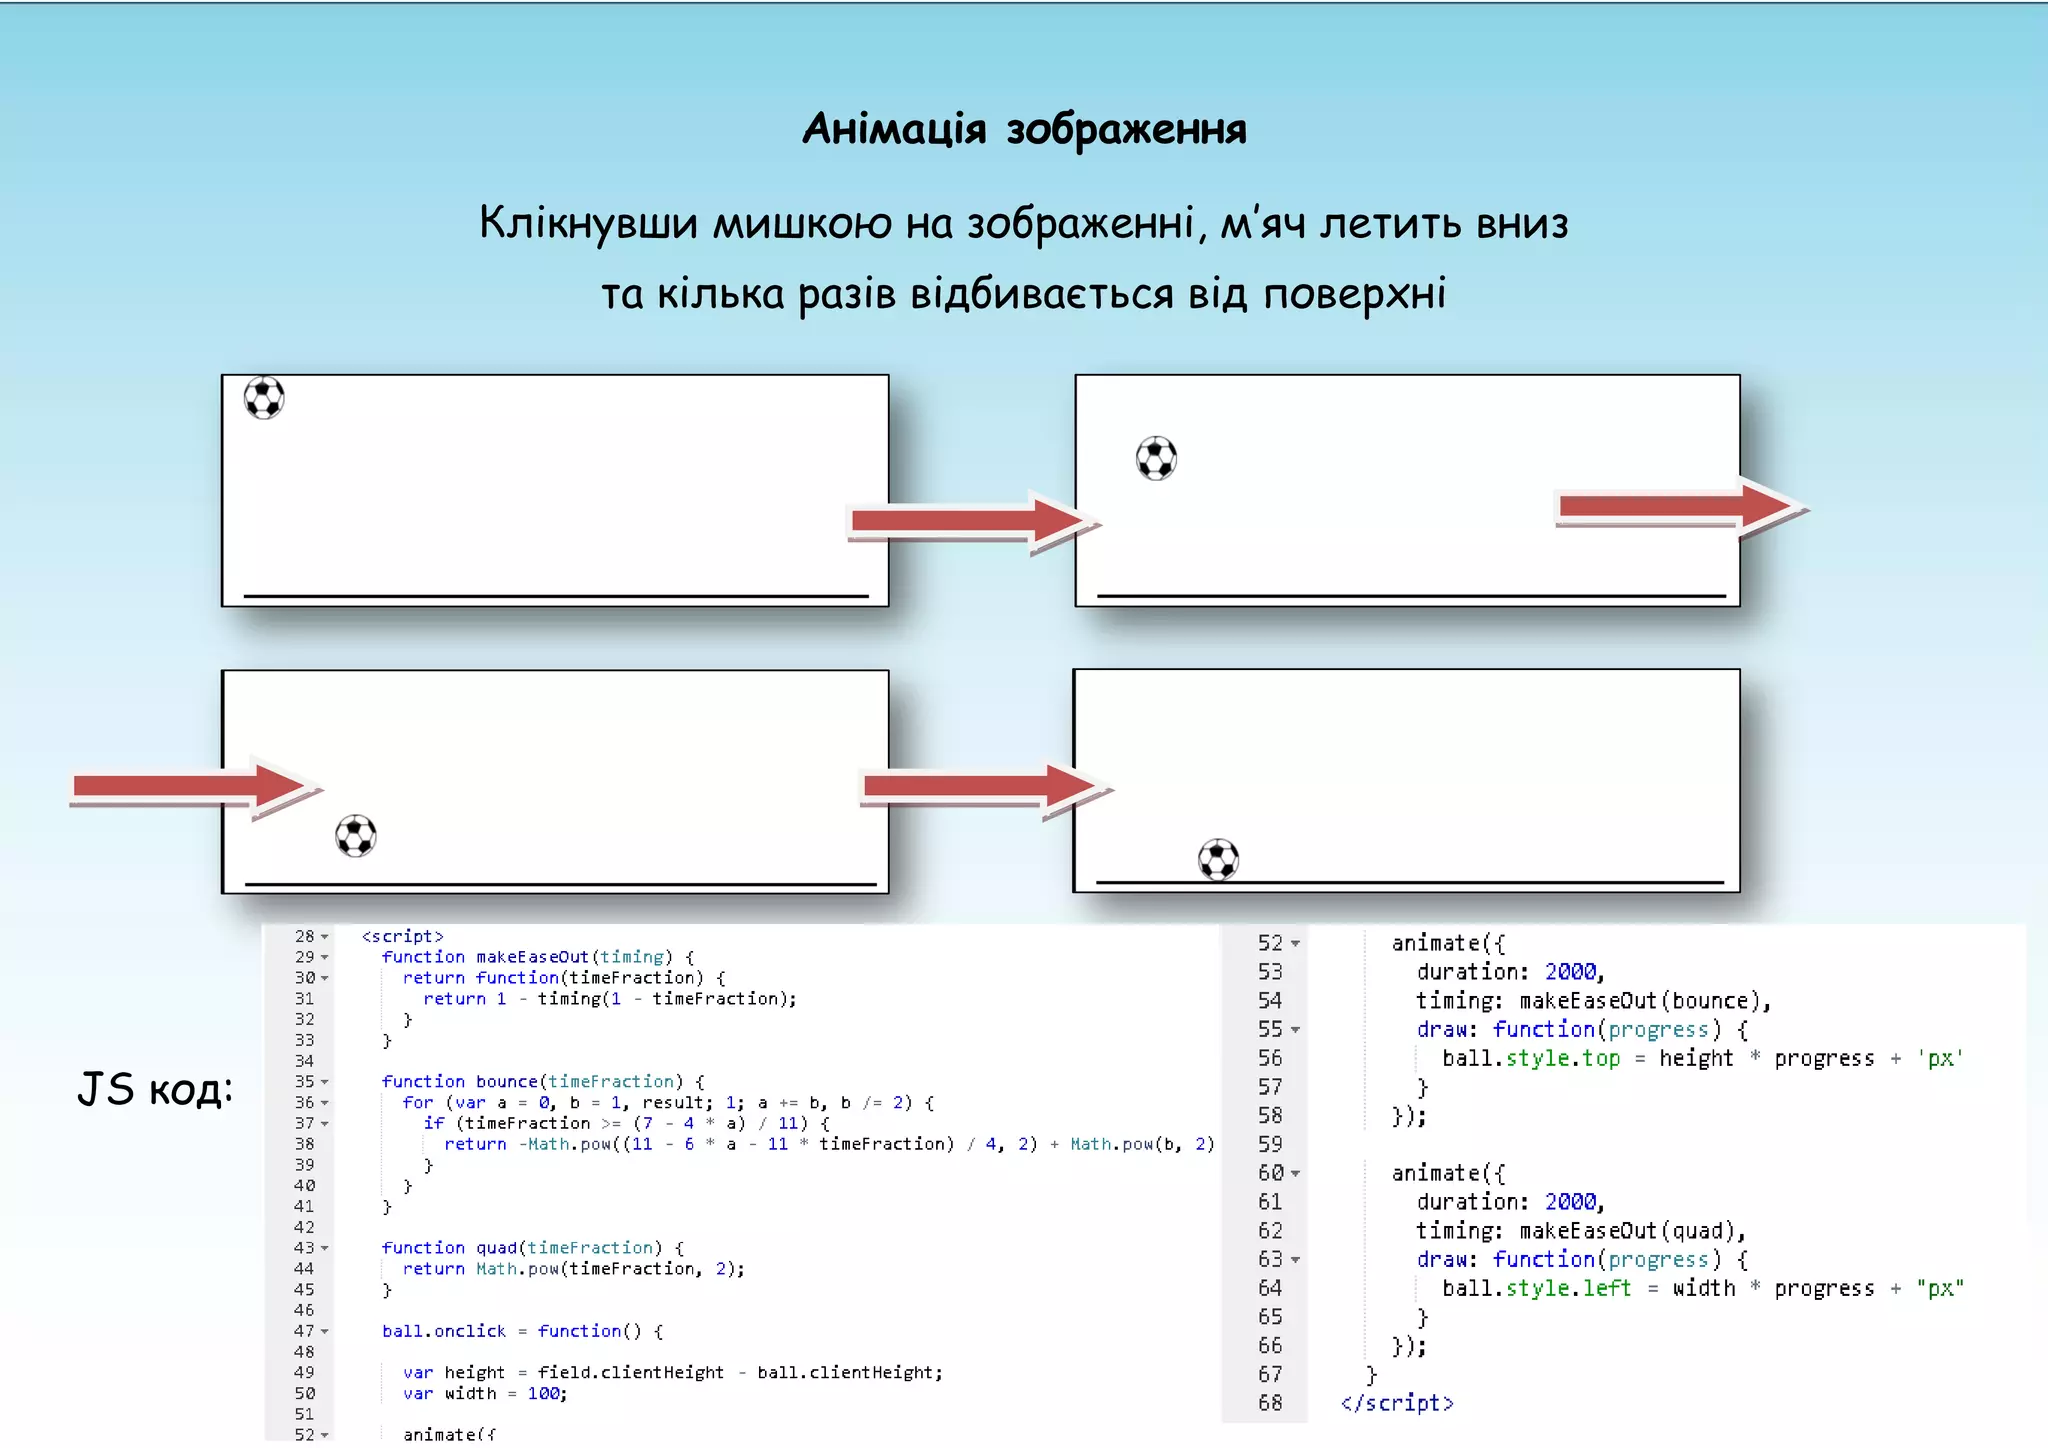Click the falling soccer ball in the second frame
The width and height of the screenshot is (2048, 1448).
coord(1157,459)
